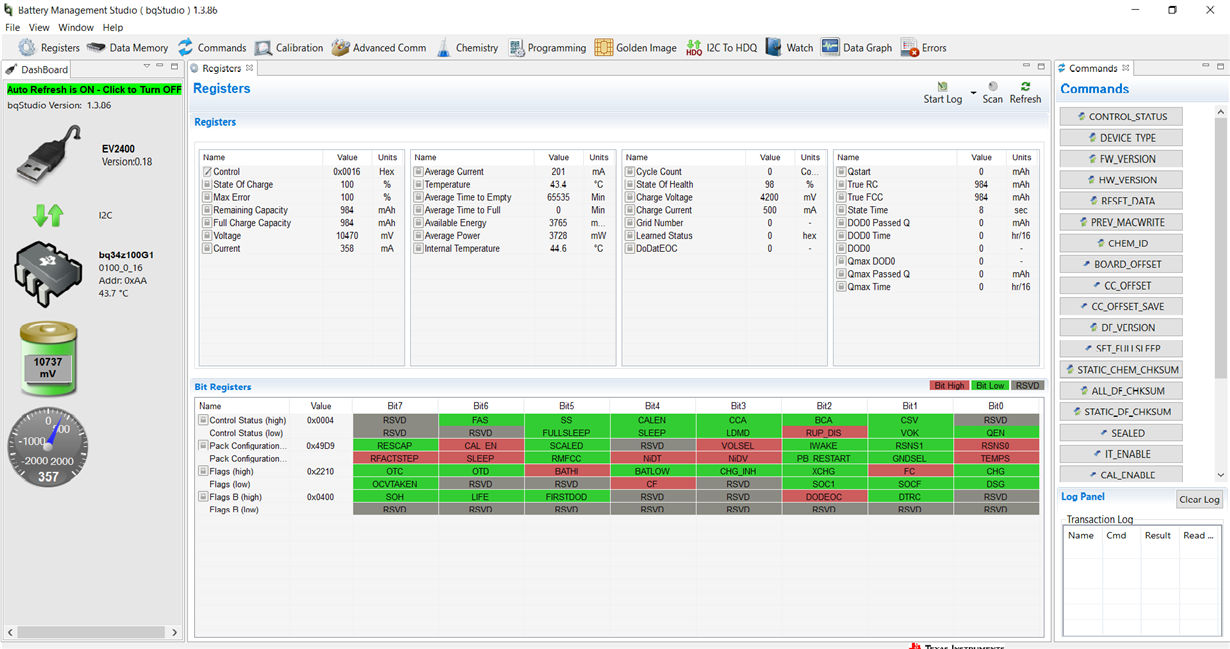This screenshot has width=1230, height=649.
Task: Open the Chemistry tool
Action: 467,48
